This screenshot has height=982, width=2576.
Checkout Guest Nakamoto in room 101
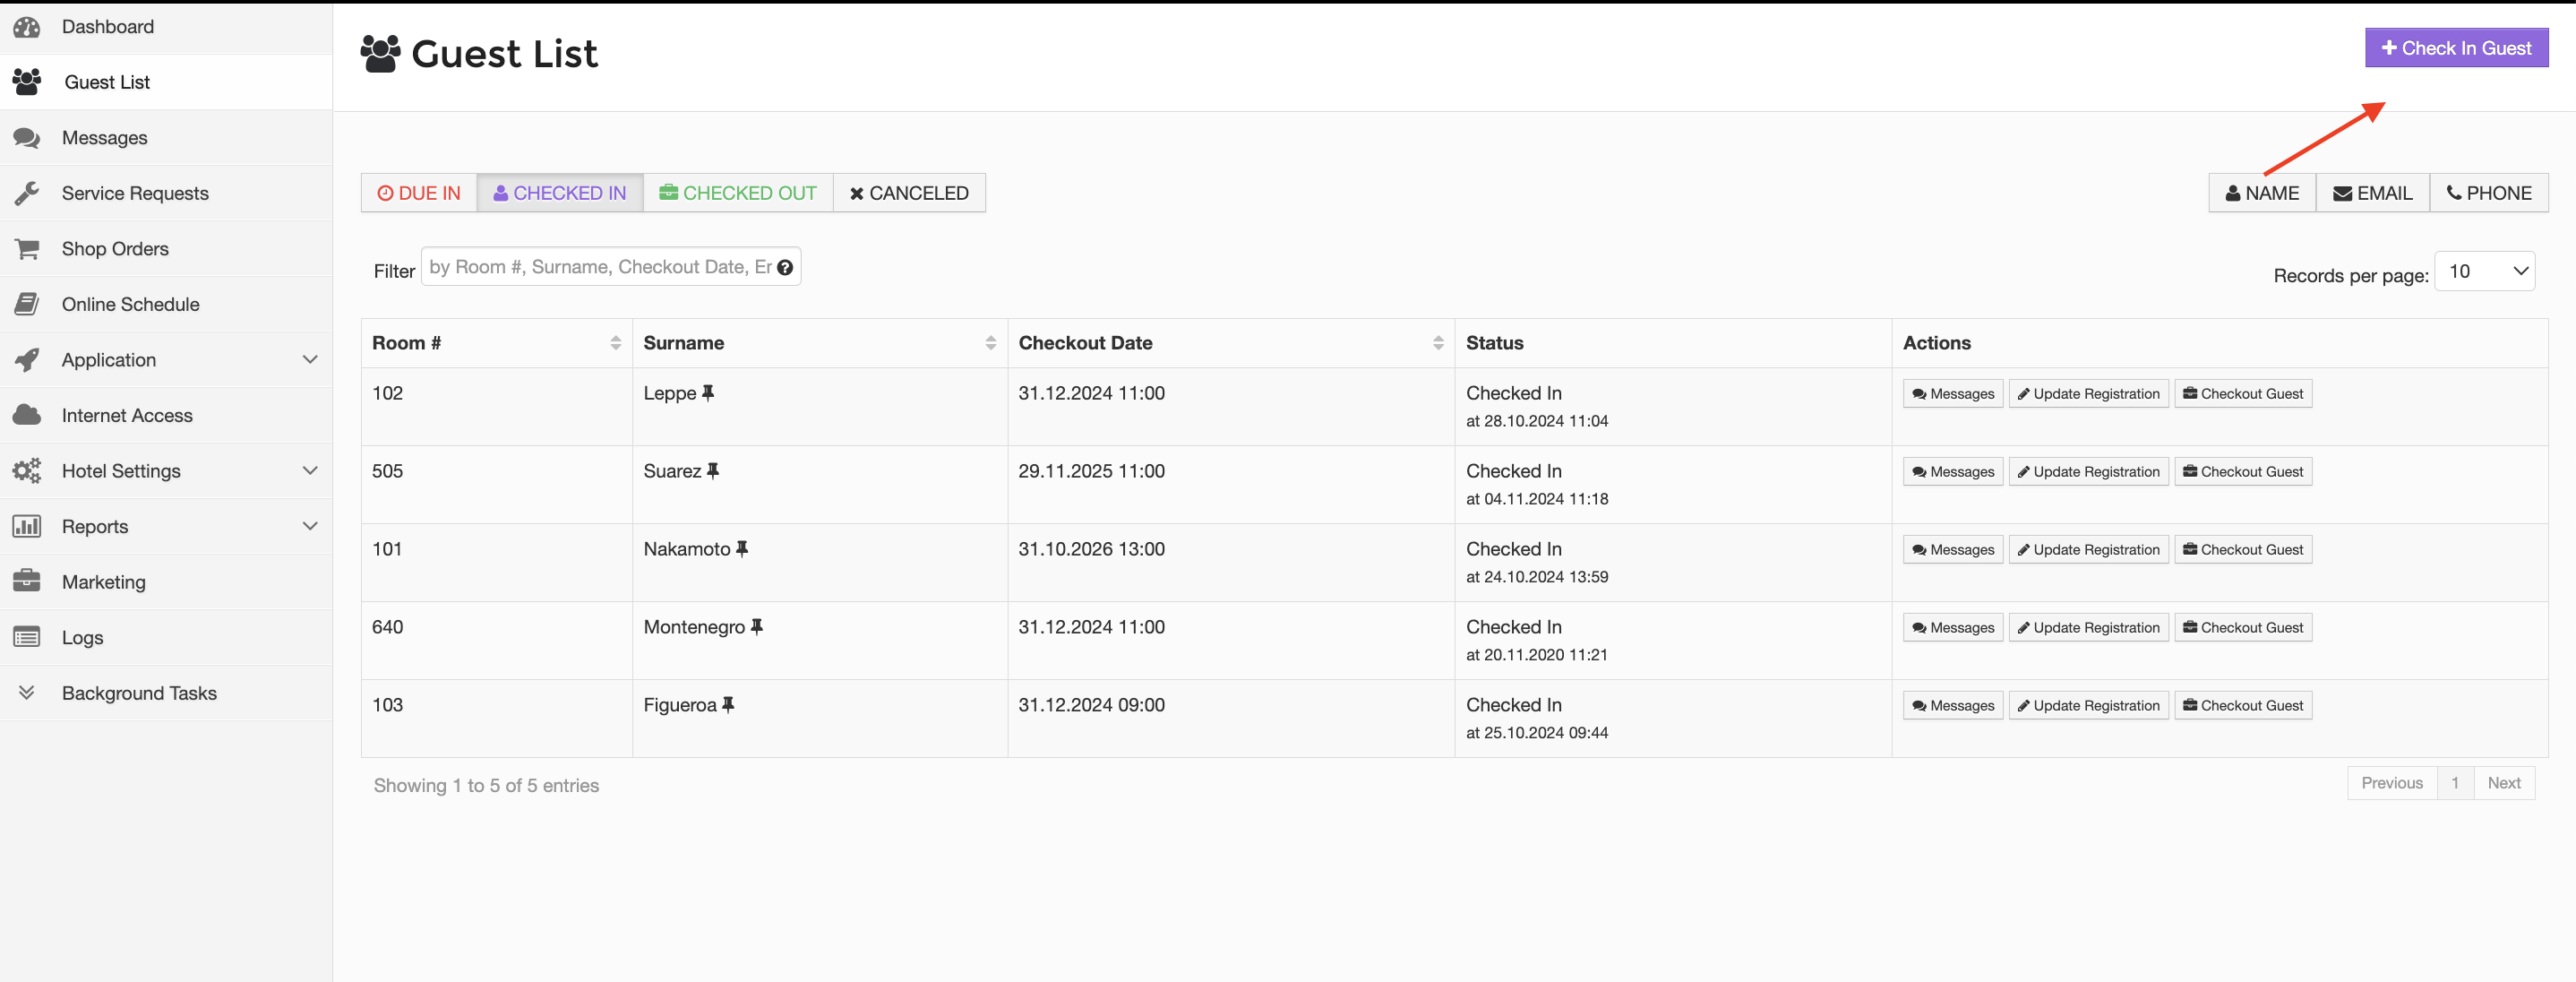point(2243,550)
